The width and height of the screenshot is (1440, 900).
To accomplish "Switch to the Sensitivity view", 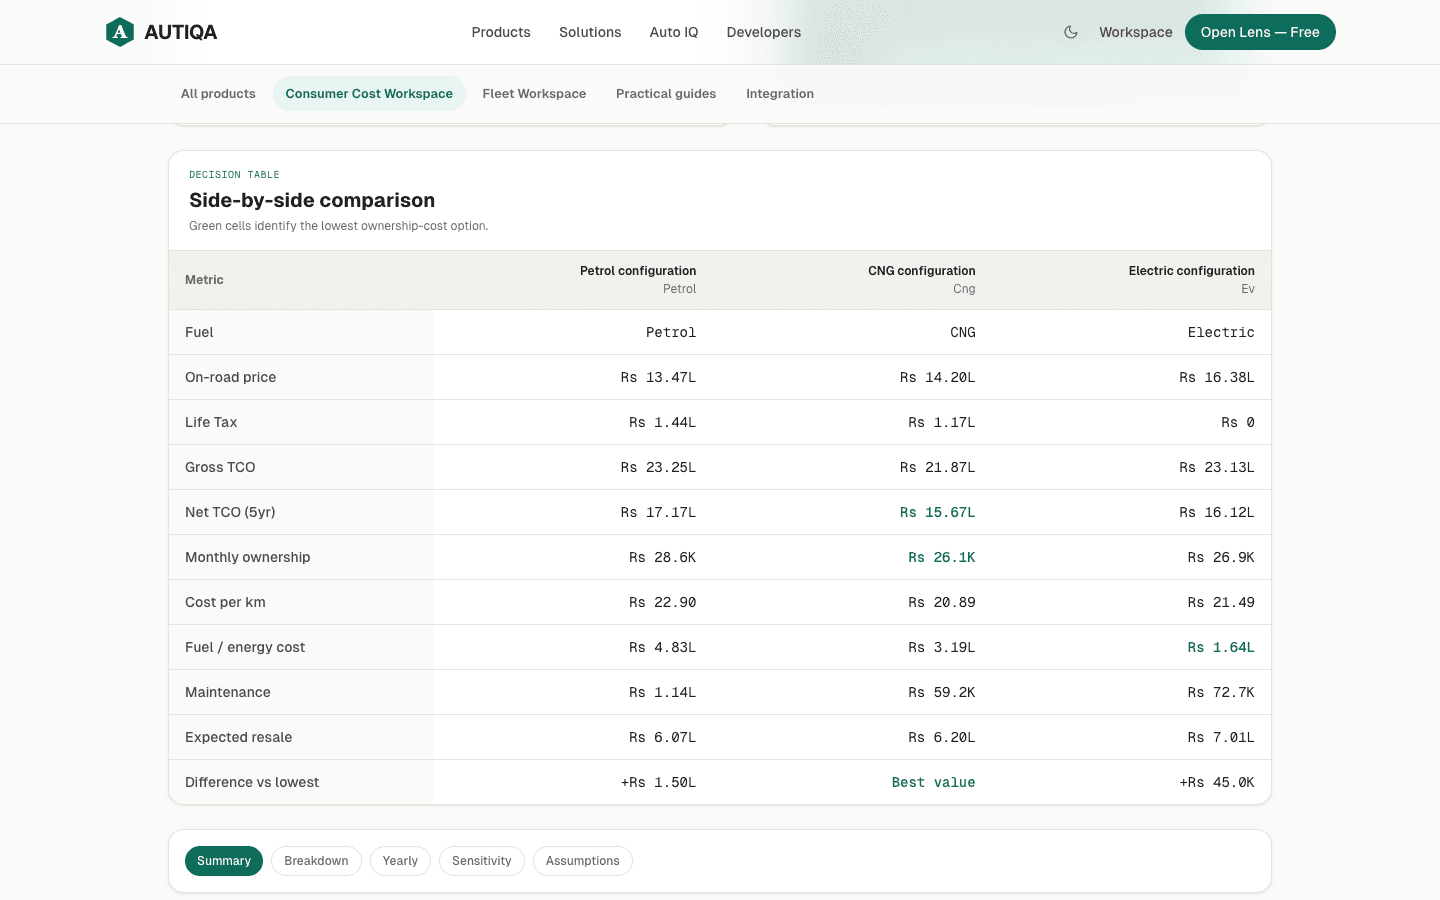I will 481,861.
